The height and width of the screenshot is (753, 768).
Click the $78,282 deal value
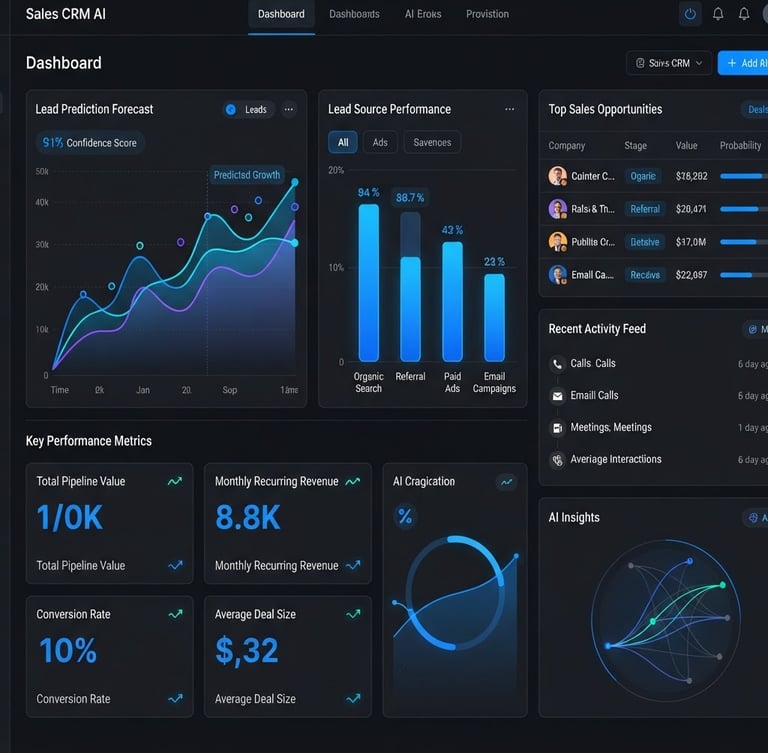tap(691, 176)
